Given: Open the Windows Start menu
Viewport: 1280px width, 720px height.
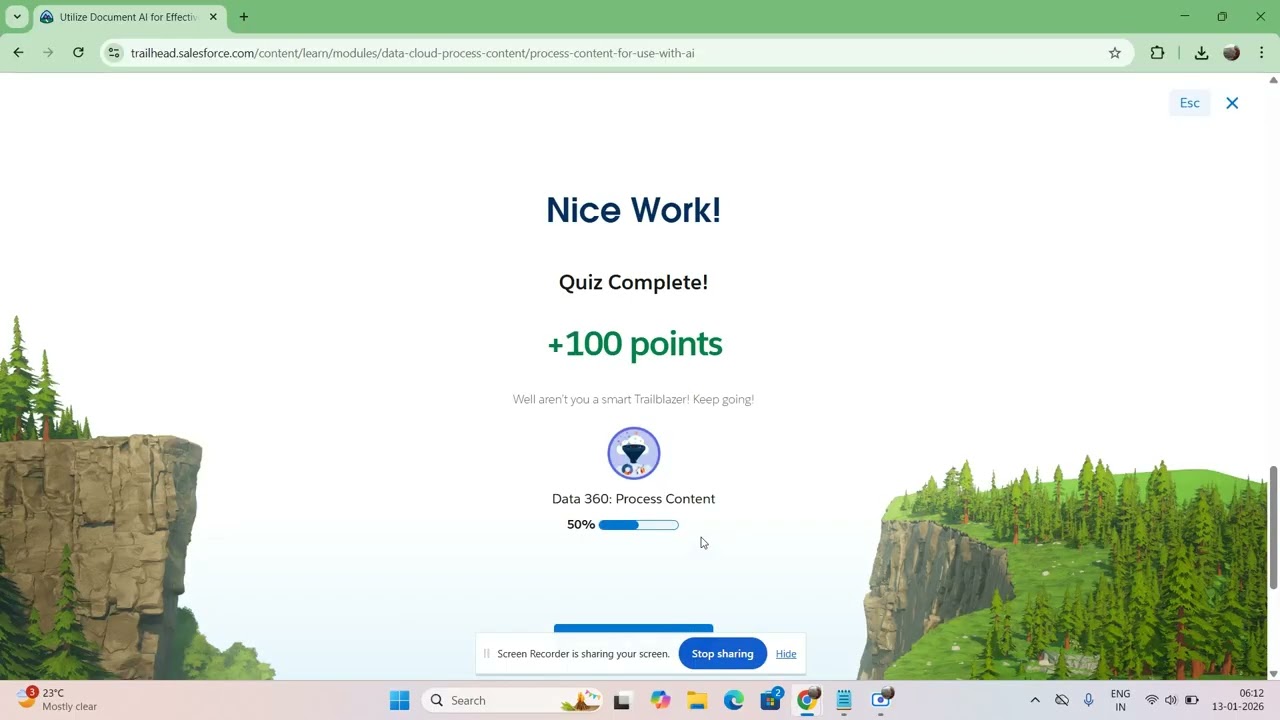Looking at the screenshot, I should click(x=399, y=700).
